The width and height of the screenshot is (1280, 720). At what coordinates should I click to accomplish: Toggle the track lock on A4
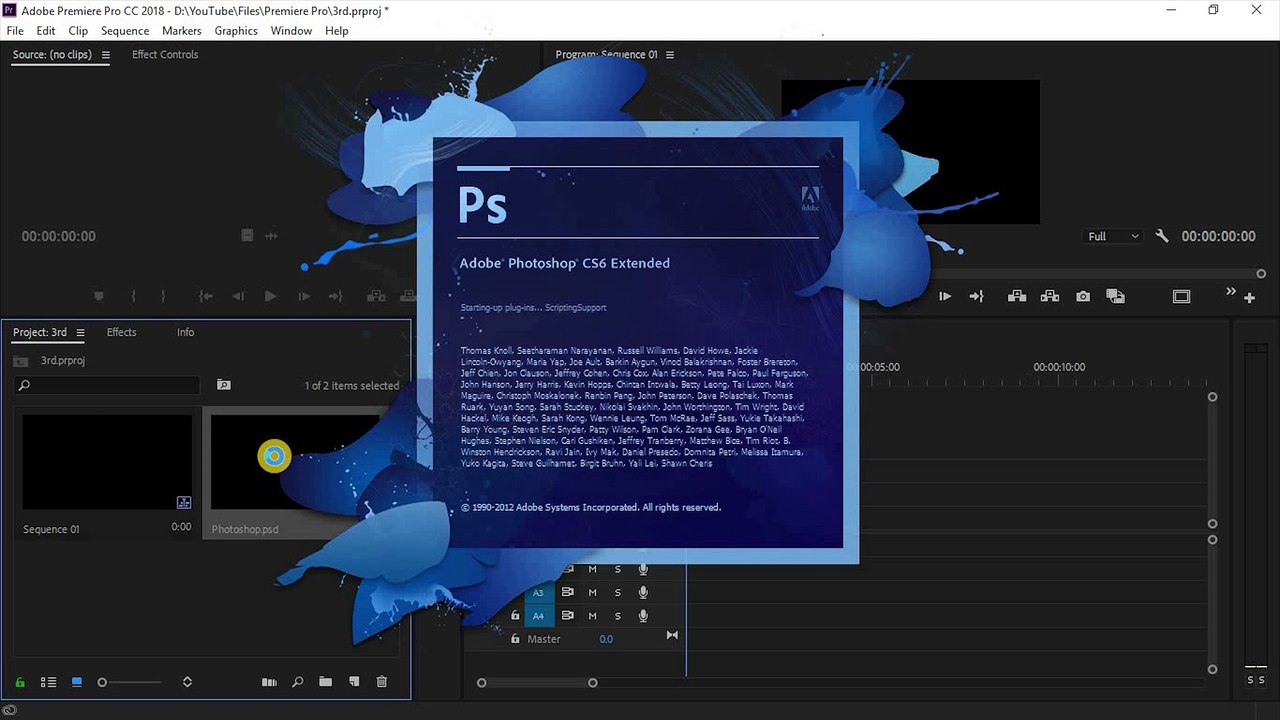(515, 616)
